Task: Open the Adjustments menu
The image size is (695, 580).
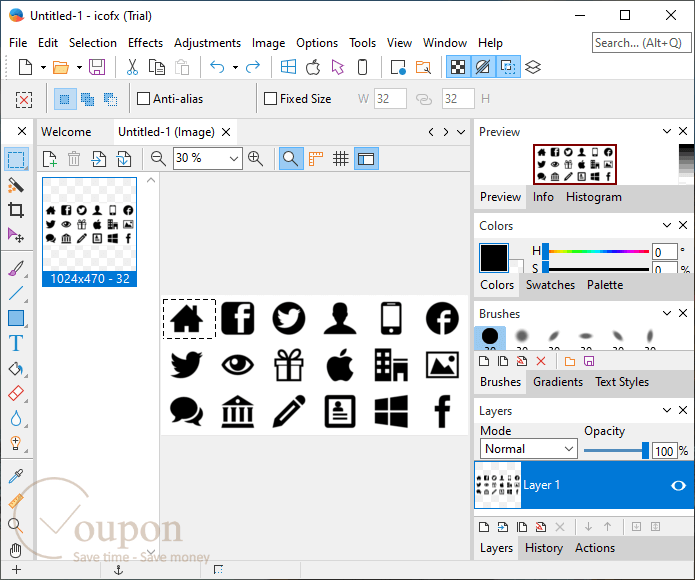Action: coord(207,43)
